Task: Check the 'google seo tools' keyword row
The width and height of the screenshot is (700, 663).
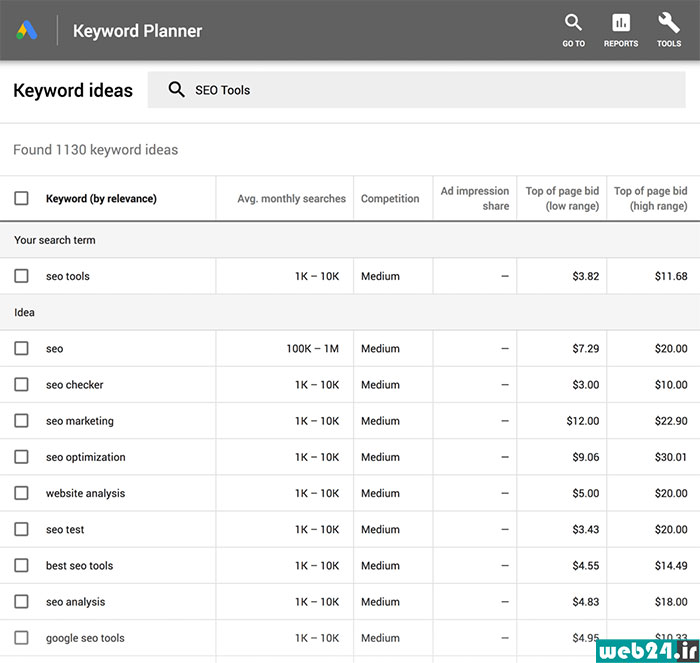Action: pyautogui.click(x=21, y=637)
